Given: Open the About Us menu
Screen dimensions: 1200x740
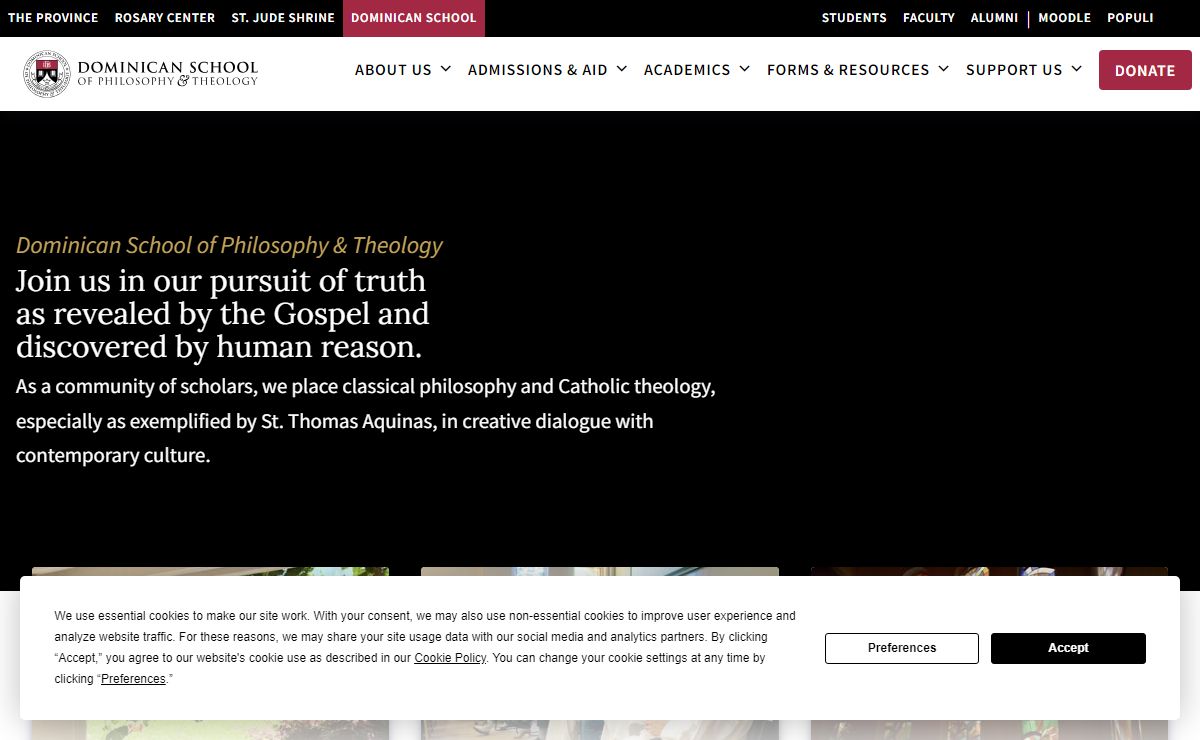Looking at the screenshot, I should [393, 70].
